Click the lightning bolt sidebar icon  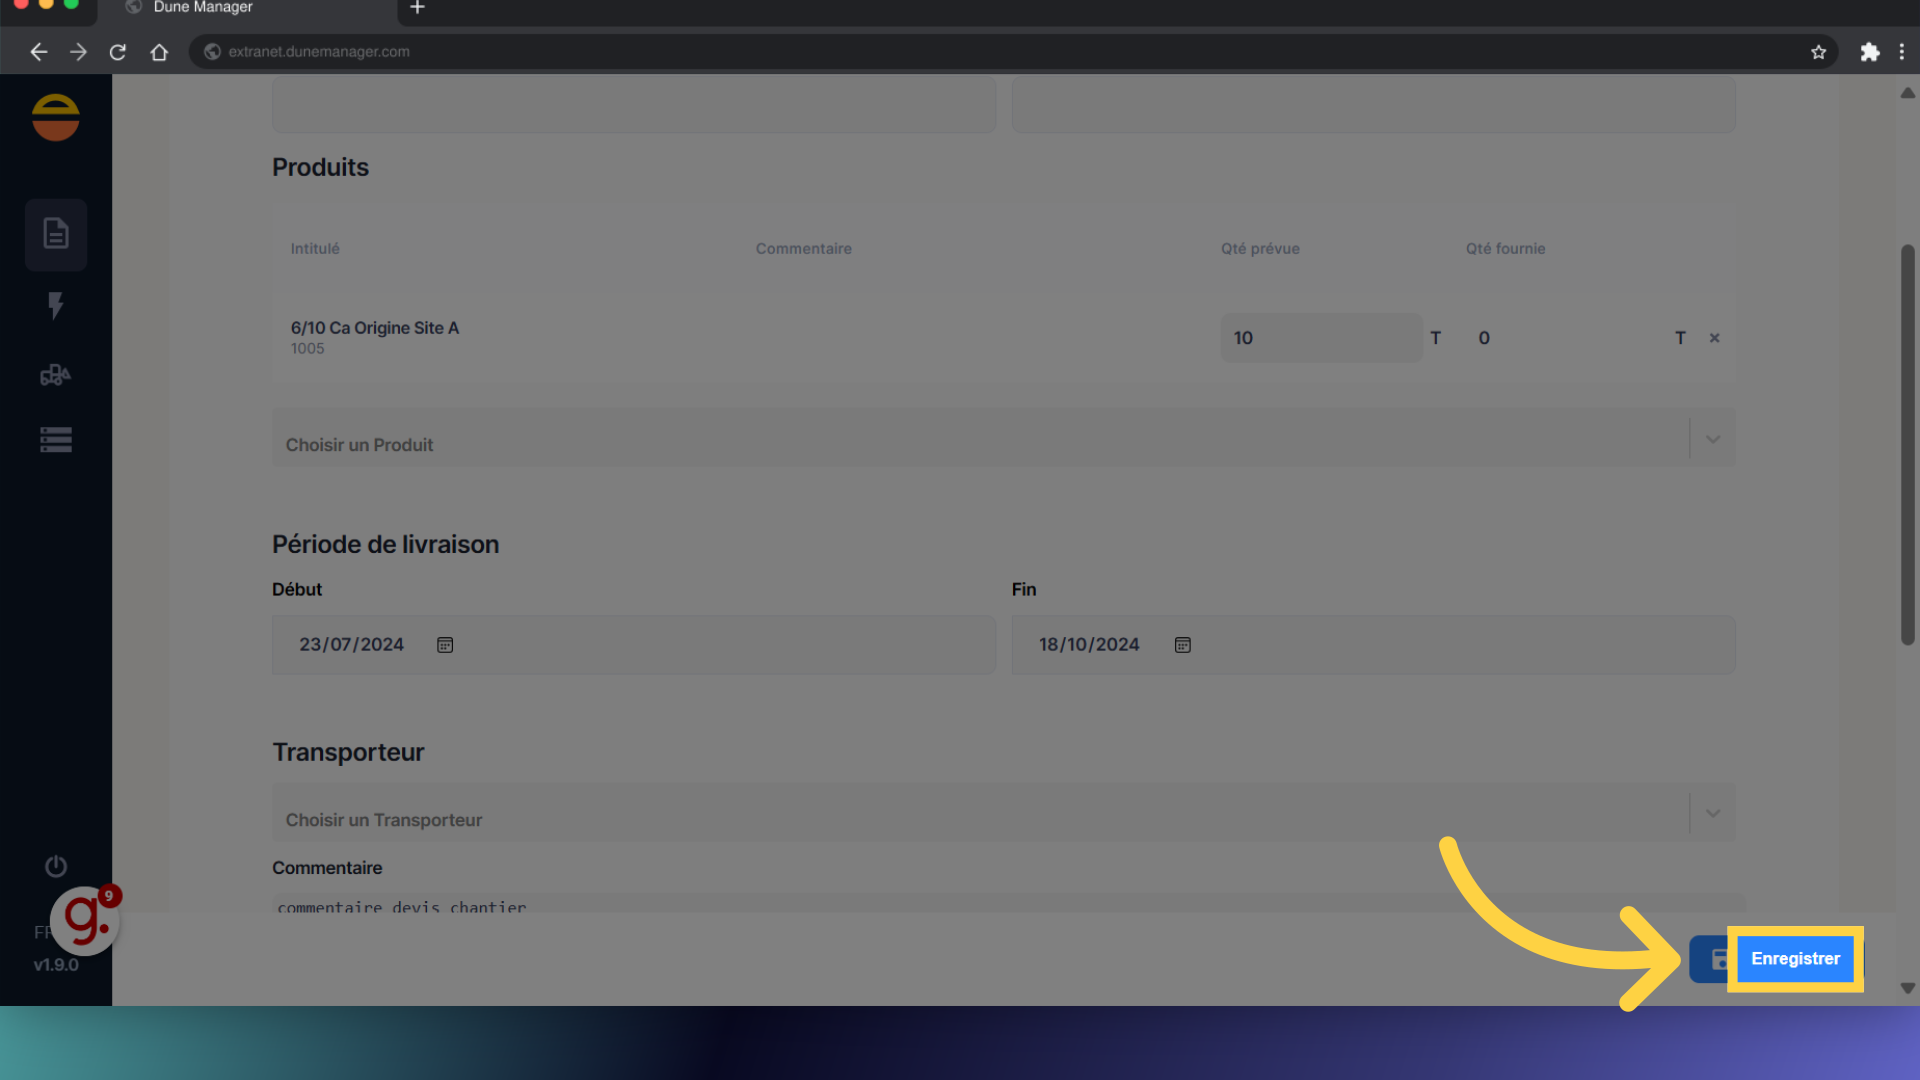tap(56, 305)
